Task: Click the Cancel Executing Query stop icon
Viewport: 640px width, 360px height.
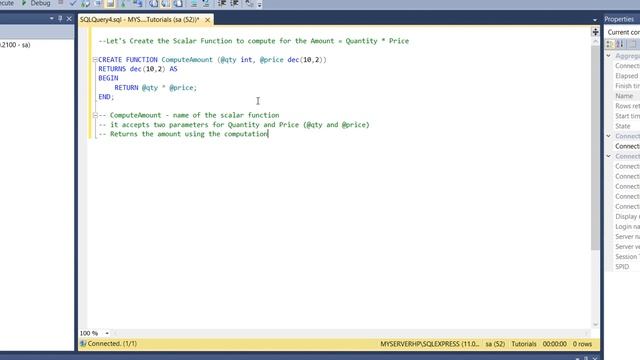Action: pyautogui.click(x=60, y=3)
